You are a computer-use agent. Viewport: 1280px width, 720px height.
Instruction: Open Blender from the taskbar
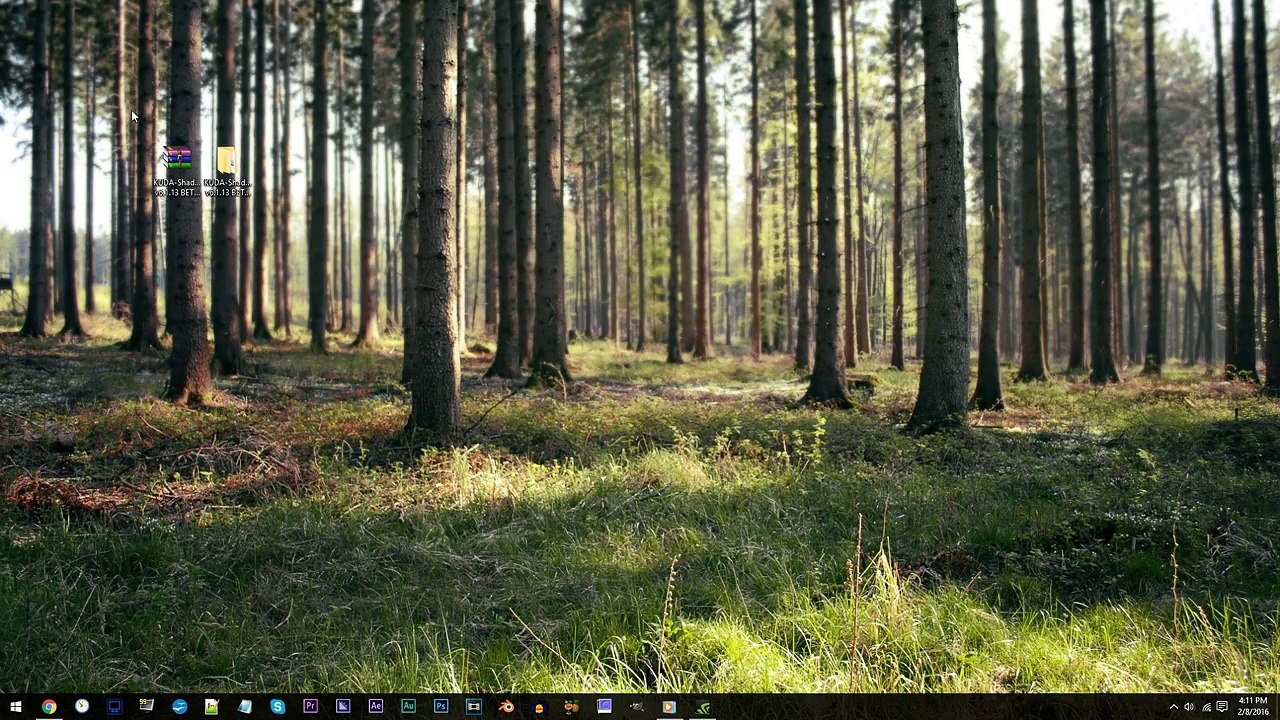[x=506, y=707]
